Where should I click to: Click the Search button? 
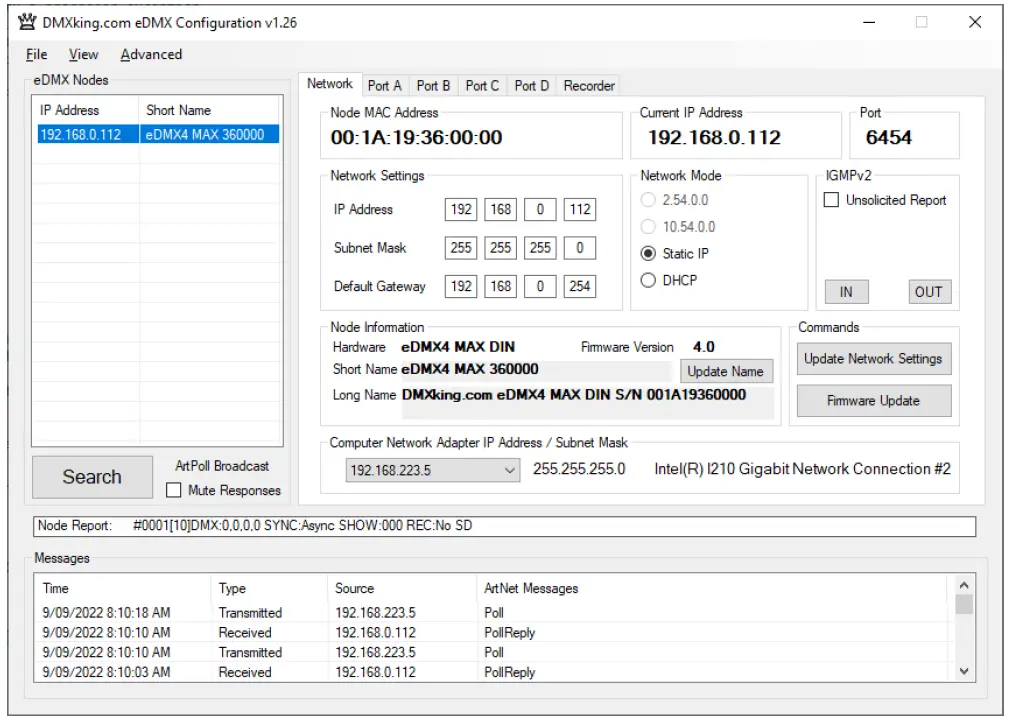pyautogui.click(x=92, y=477)
